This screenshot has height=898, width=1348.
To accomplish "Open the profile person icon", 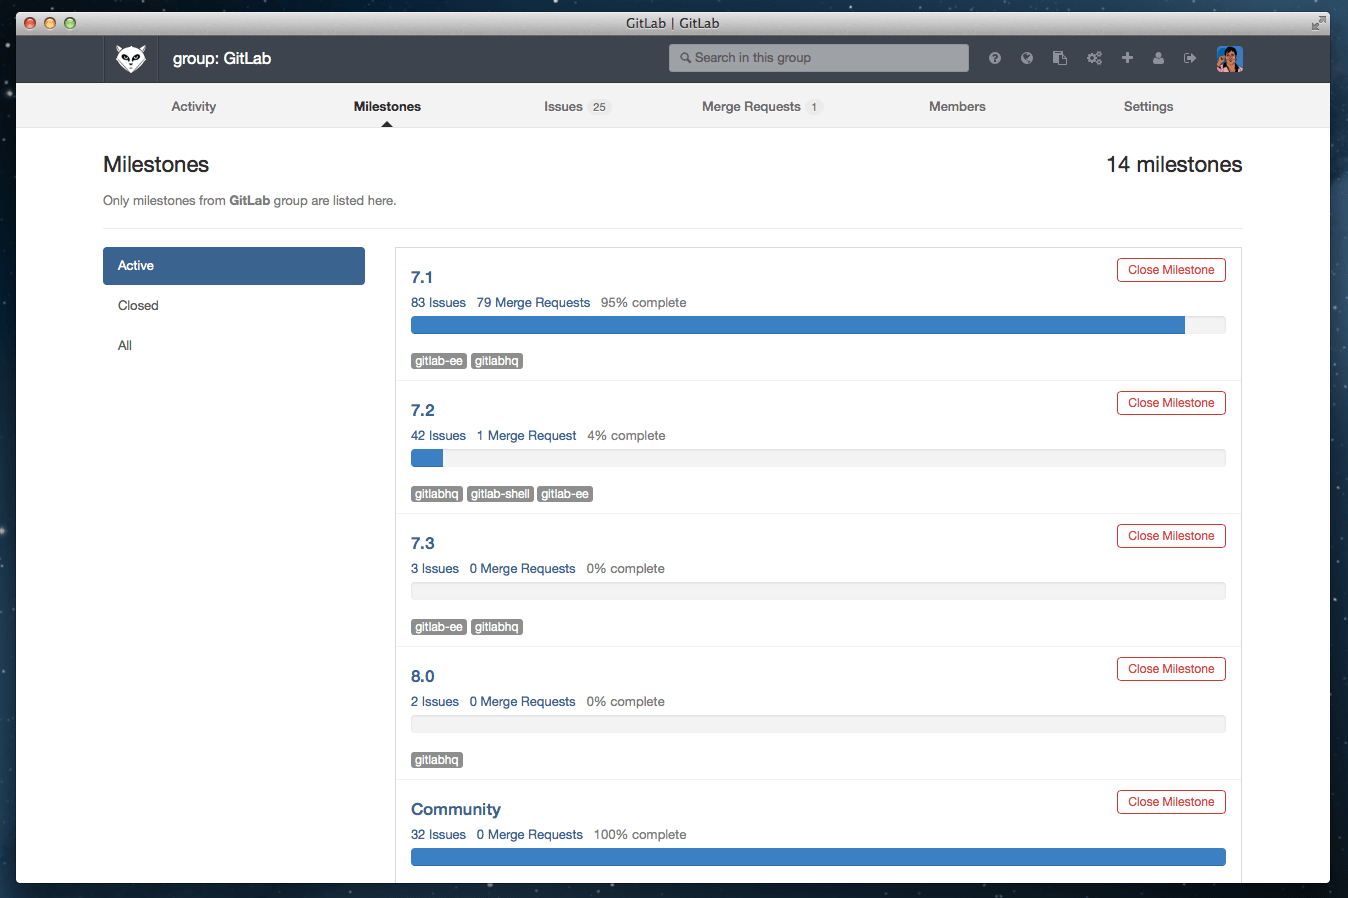I will [1158, 58].
